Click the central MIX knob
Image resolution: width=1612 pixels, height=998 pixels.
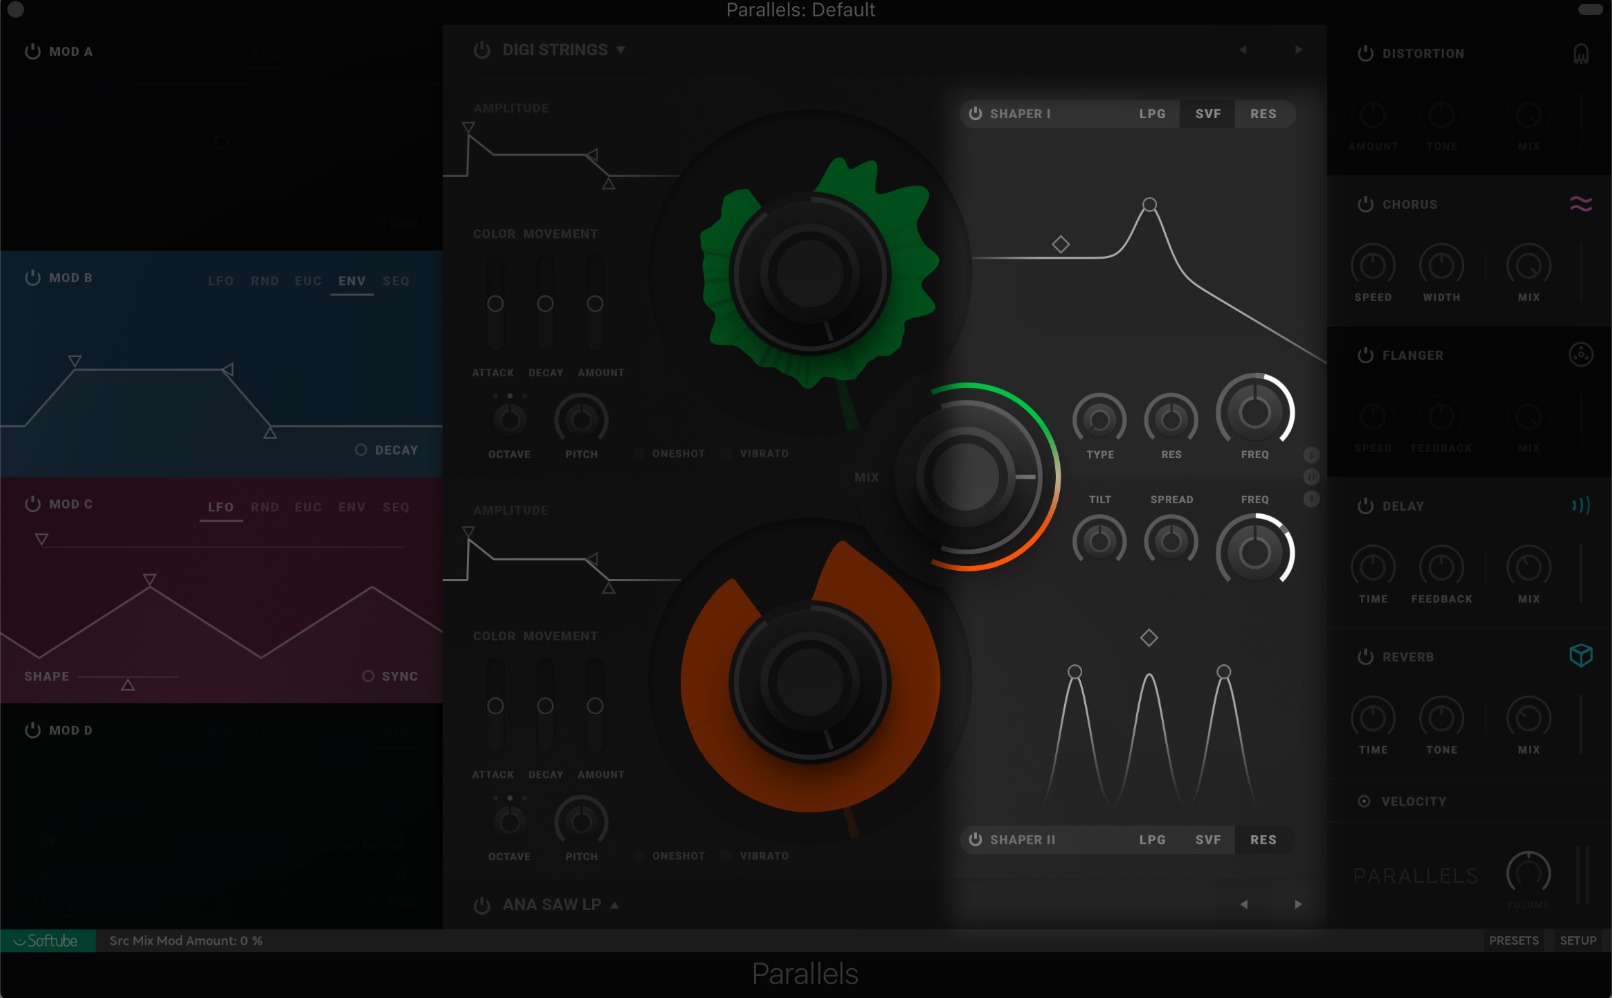point(966,477)
